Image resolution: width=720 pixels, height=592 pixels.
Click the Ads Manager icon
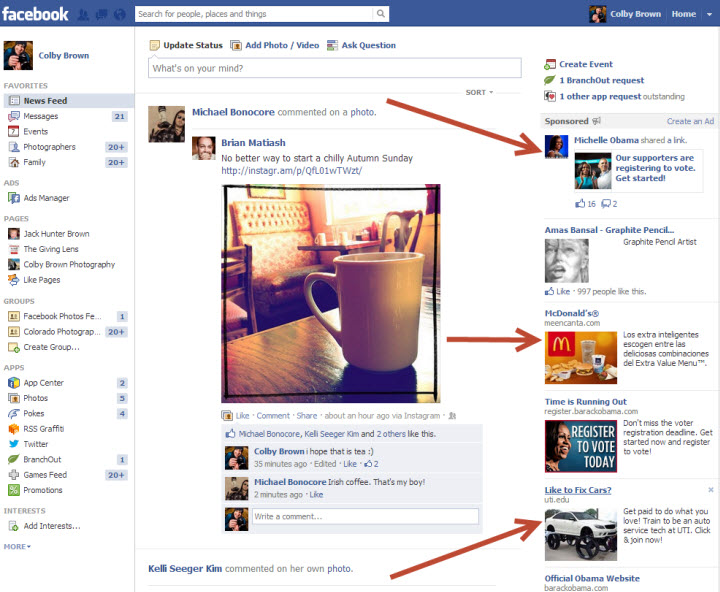pyautogui.click(x=14, y=198)
